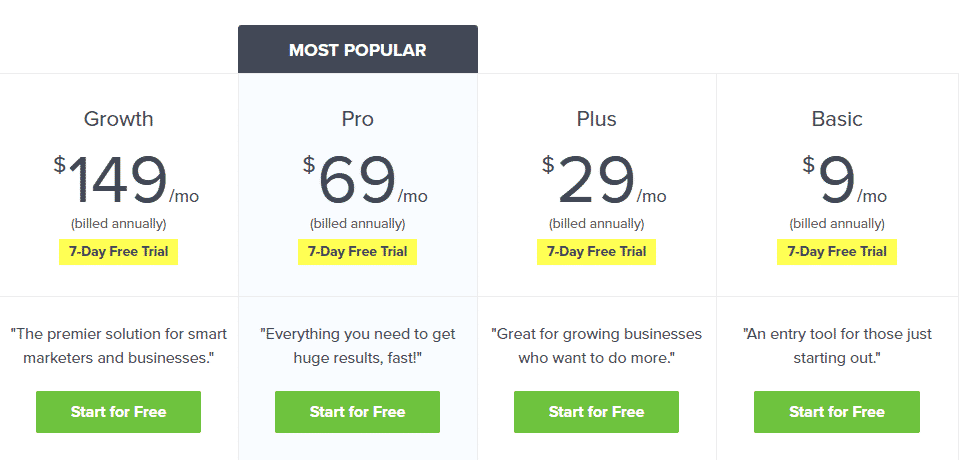The height and width of the screenshot is (460, 961).
Task: Click Start for Free under Plus plan
Action: 596,412
